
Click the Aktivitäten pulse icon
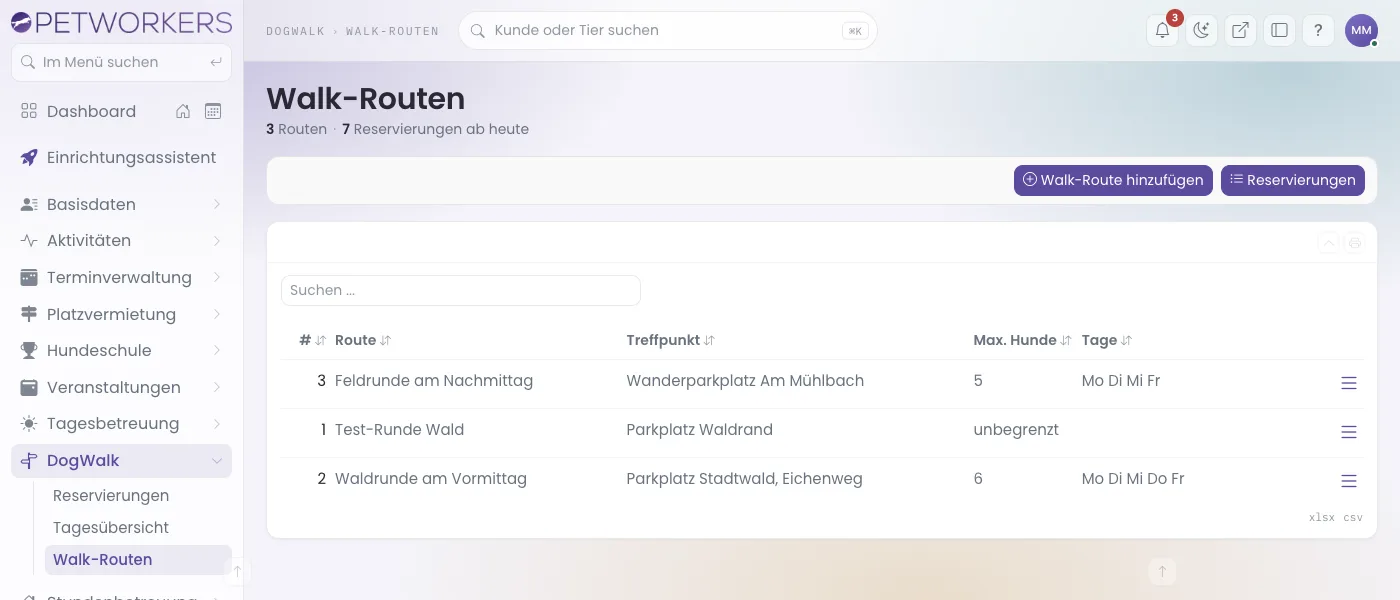29,241
